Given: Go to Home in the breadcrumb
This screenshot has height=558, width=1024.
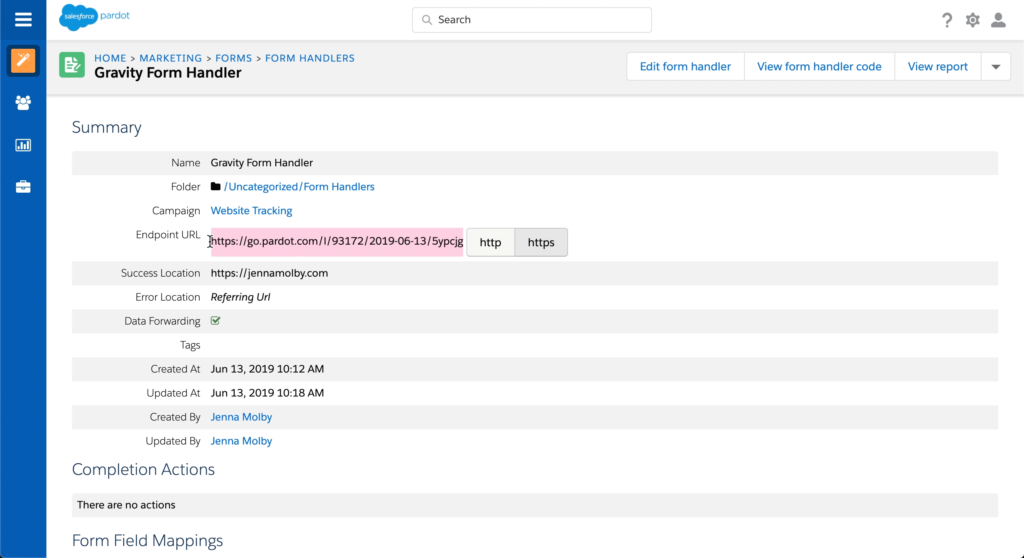Looking at the screenshot, I should [111, 59].
